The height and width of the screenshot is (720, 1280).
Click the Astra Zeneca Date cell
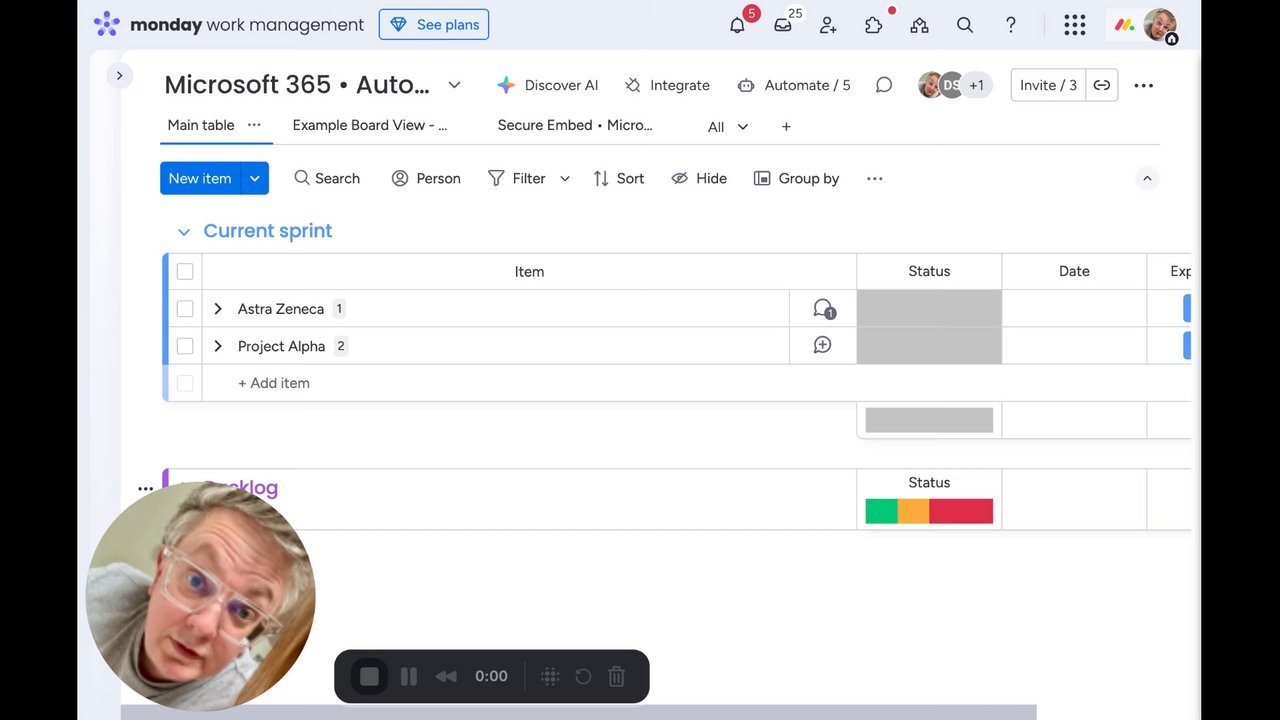1074,309
